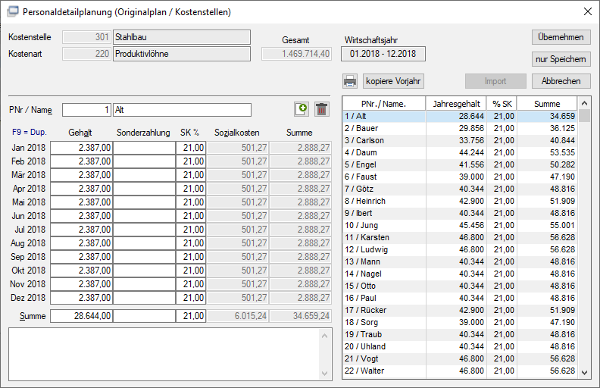Viewport: 600px width, 388px height.
Task: Click the Summe SK % field
Action: pyautogui.click(x=191, y=316)
